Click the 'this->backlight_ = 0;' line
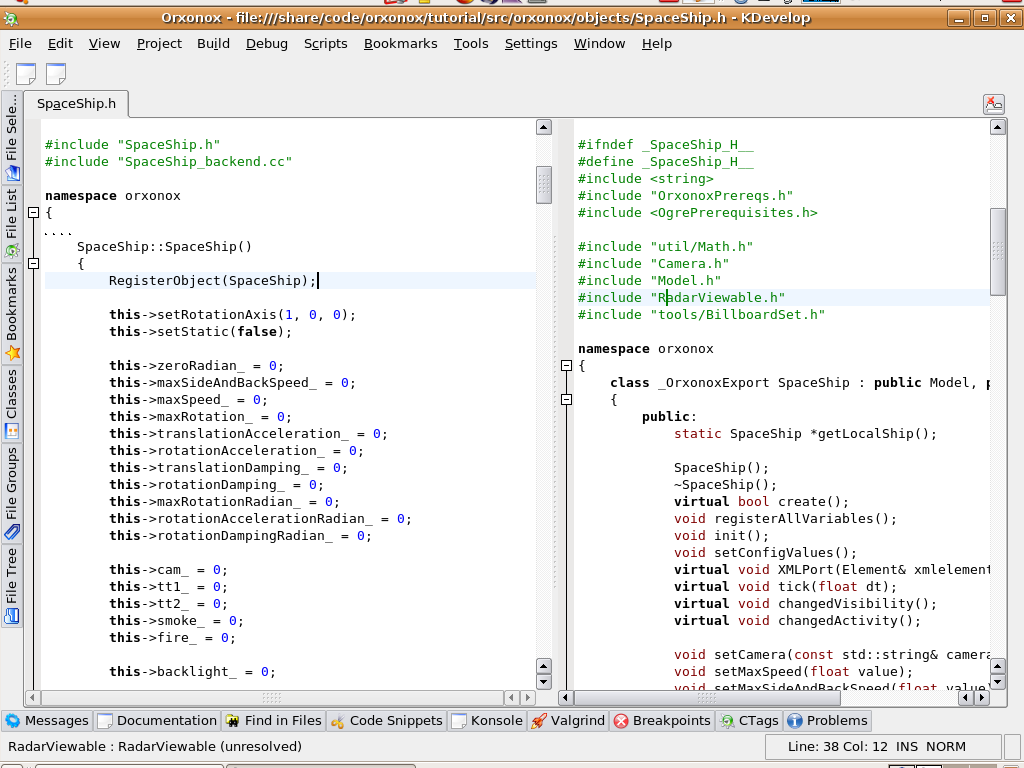The height and width of the screenshot is (768, 1024). click(x=193, y=671)
